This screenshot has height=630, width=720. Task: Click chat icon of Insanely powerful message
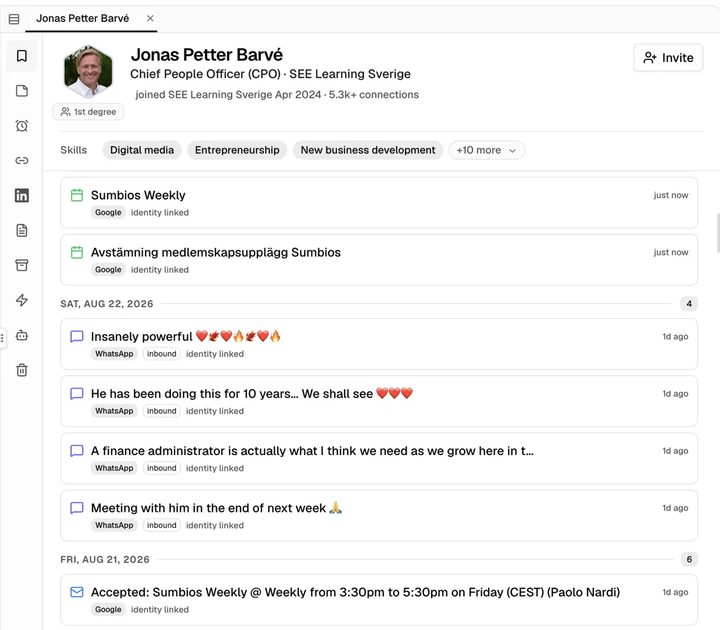[77, 337]
